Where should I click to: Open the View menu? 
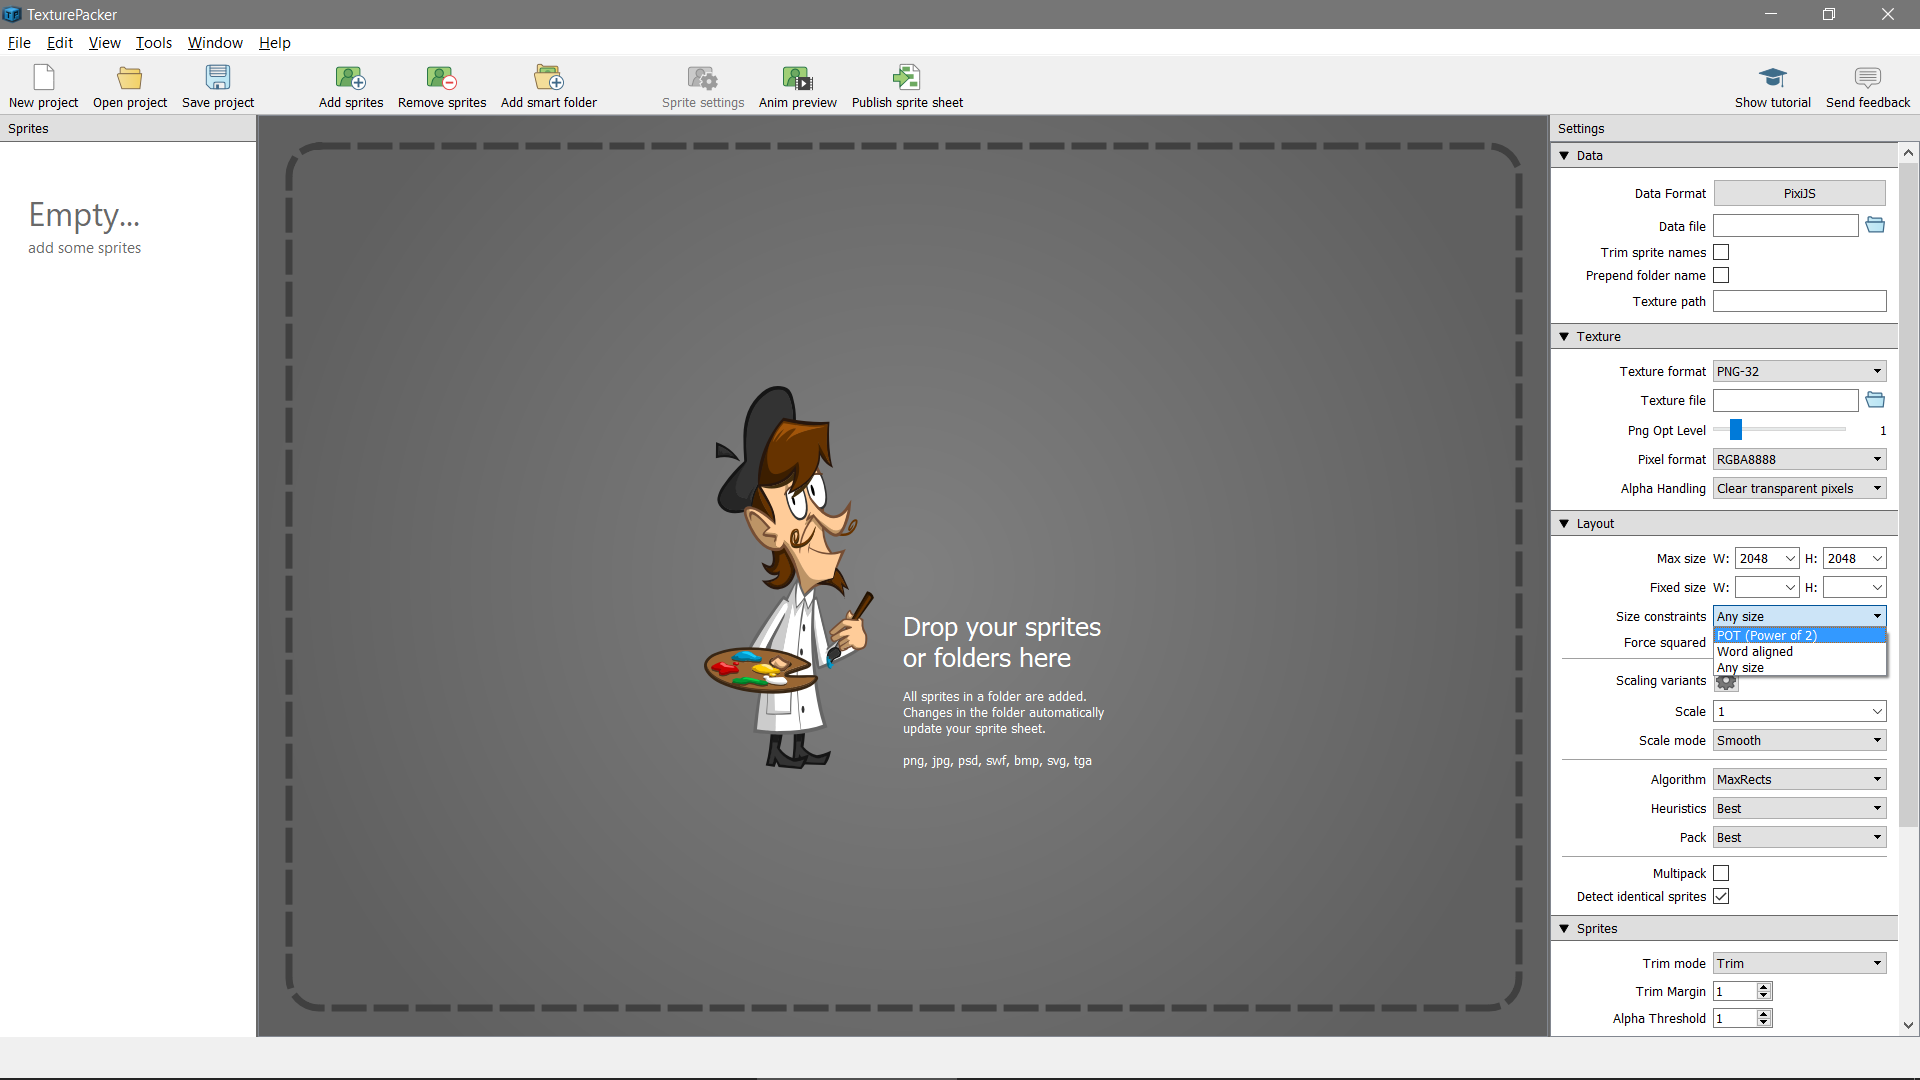104,42
